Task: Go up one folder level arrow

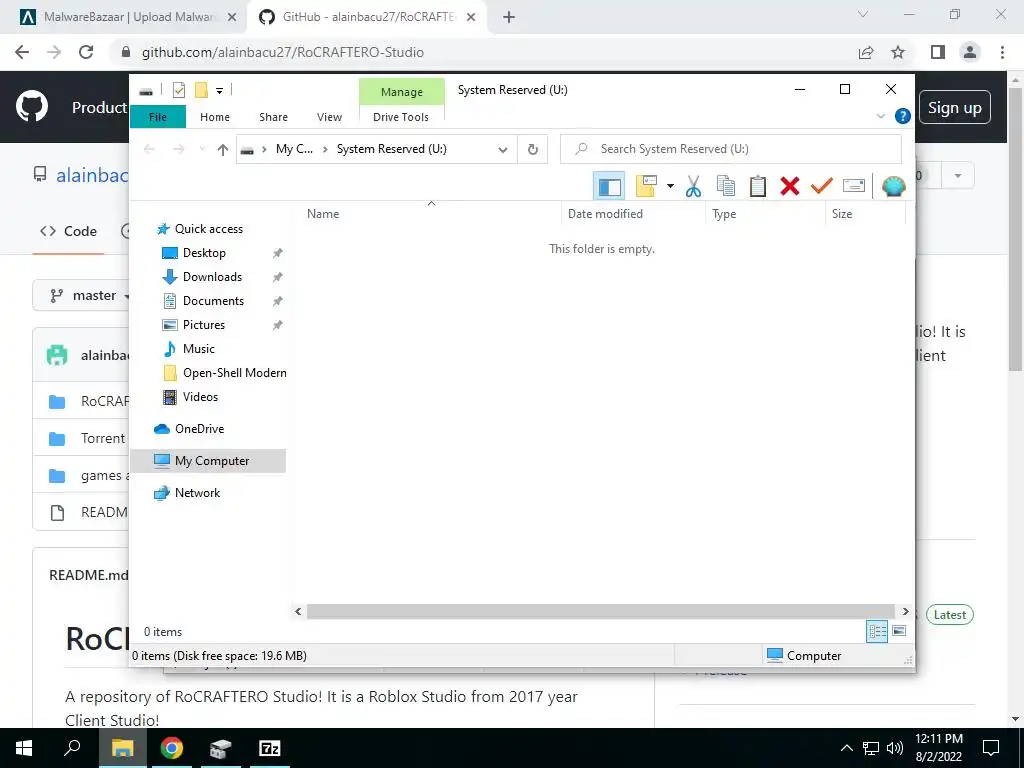Action: (223, 150)
